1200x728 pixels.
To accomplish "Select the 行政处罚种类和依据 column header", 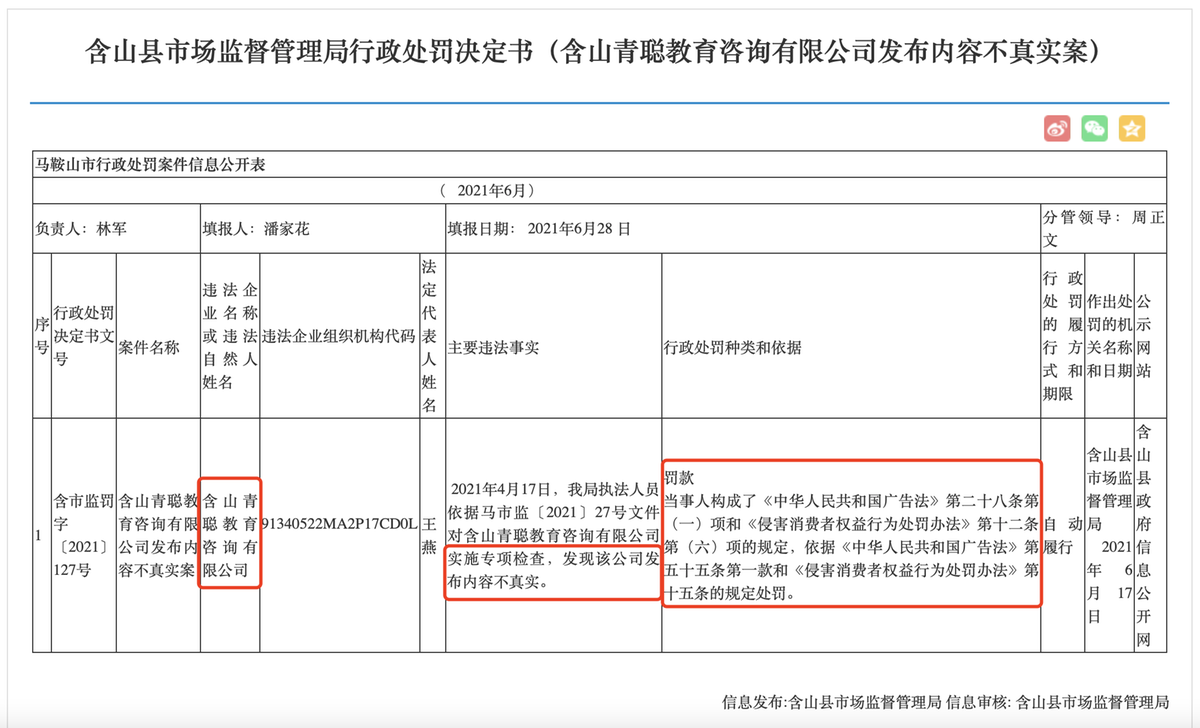I will point(733,348).
